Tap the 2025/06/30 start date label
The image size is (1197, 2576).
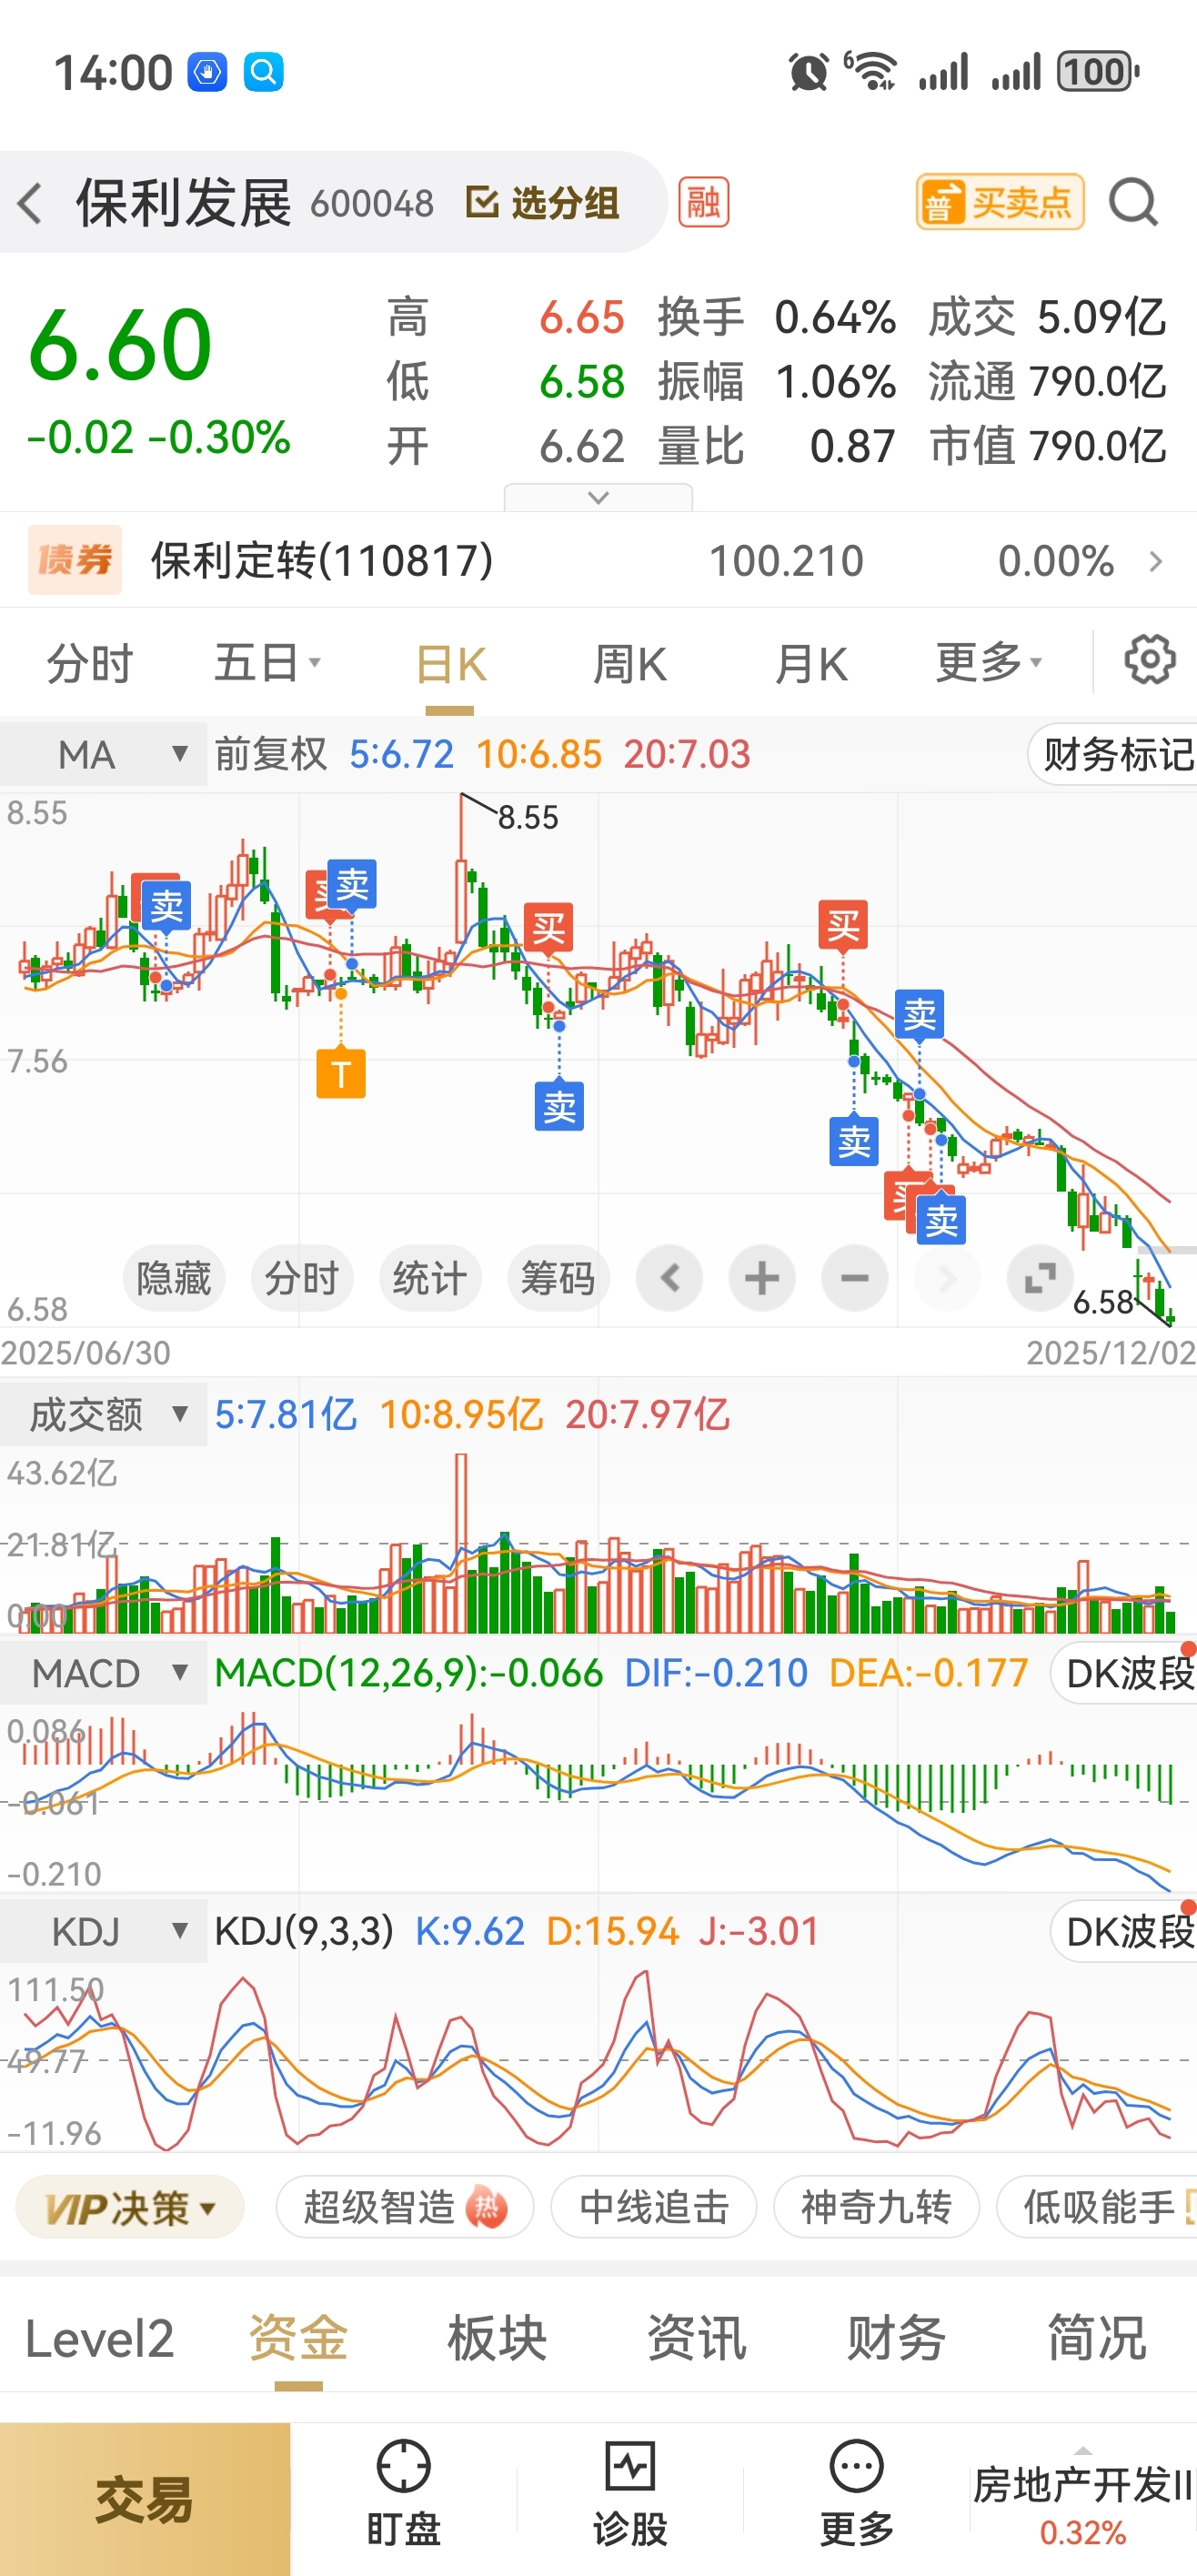(86, 1352)
